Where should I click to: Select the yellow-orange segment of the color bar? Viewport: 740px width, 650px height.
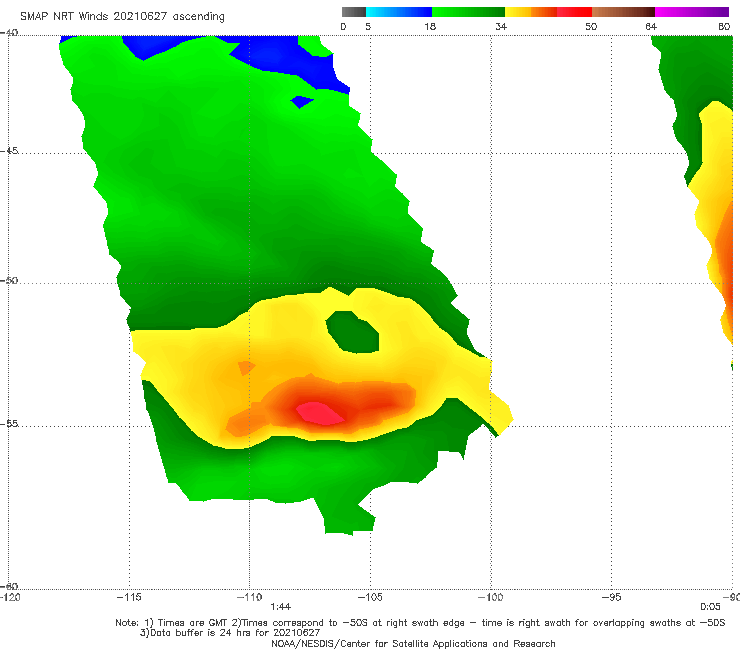[531, 12]
